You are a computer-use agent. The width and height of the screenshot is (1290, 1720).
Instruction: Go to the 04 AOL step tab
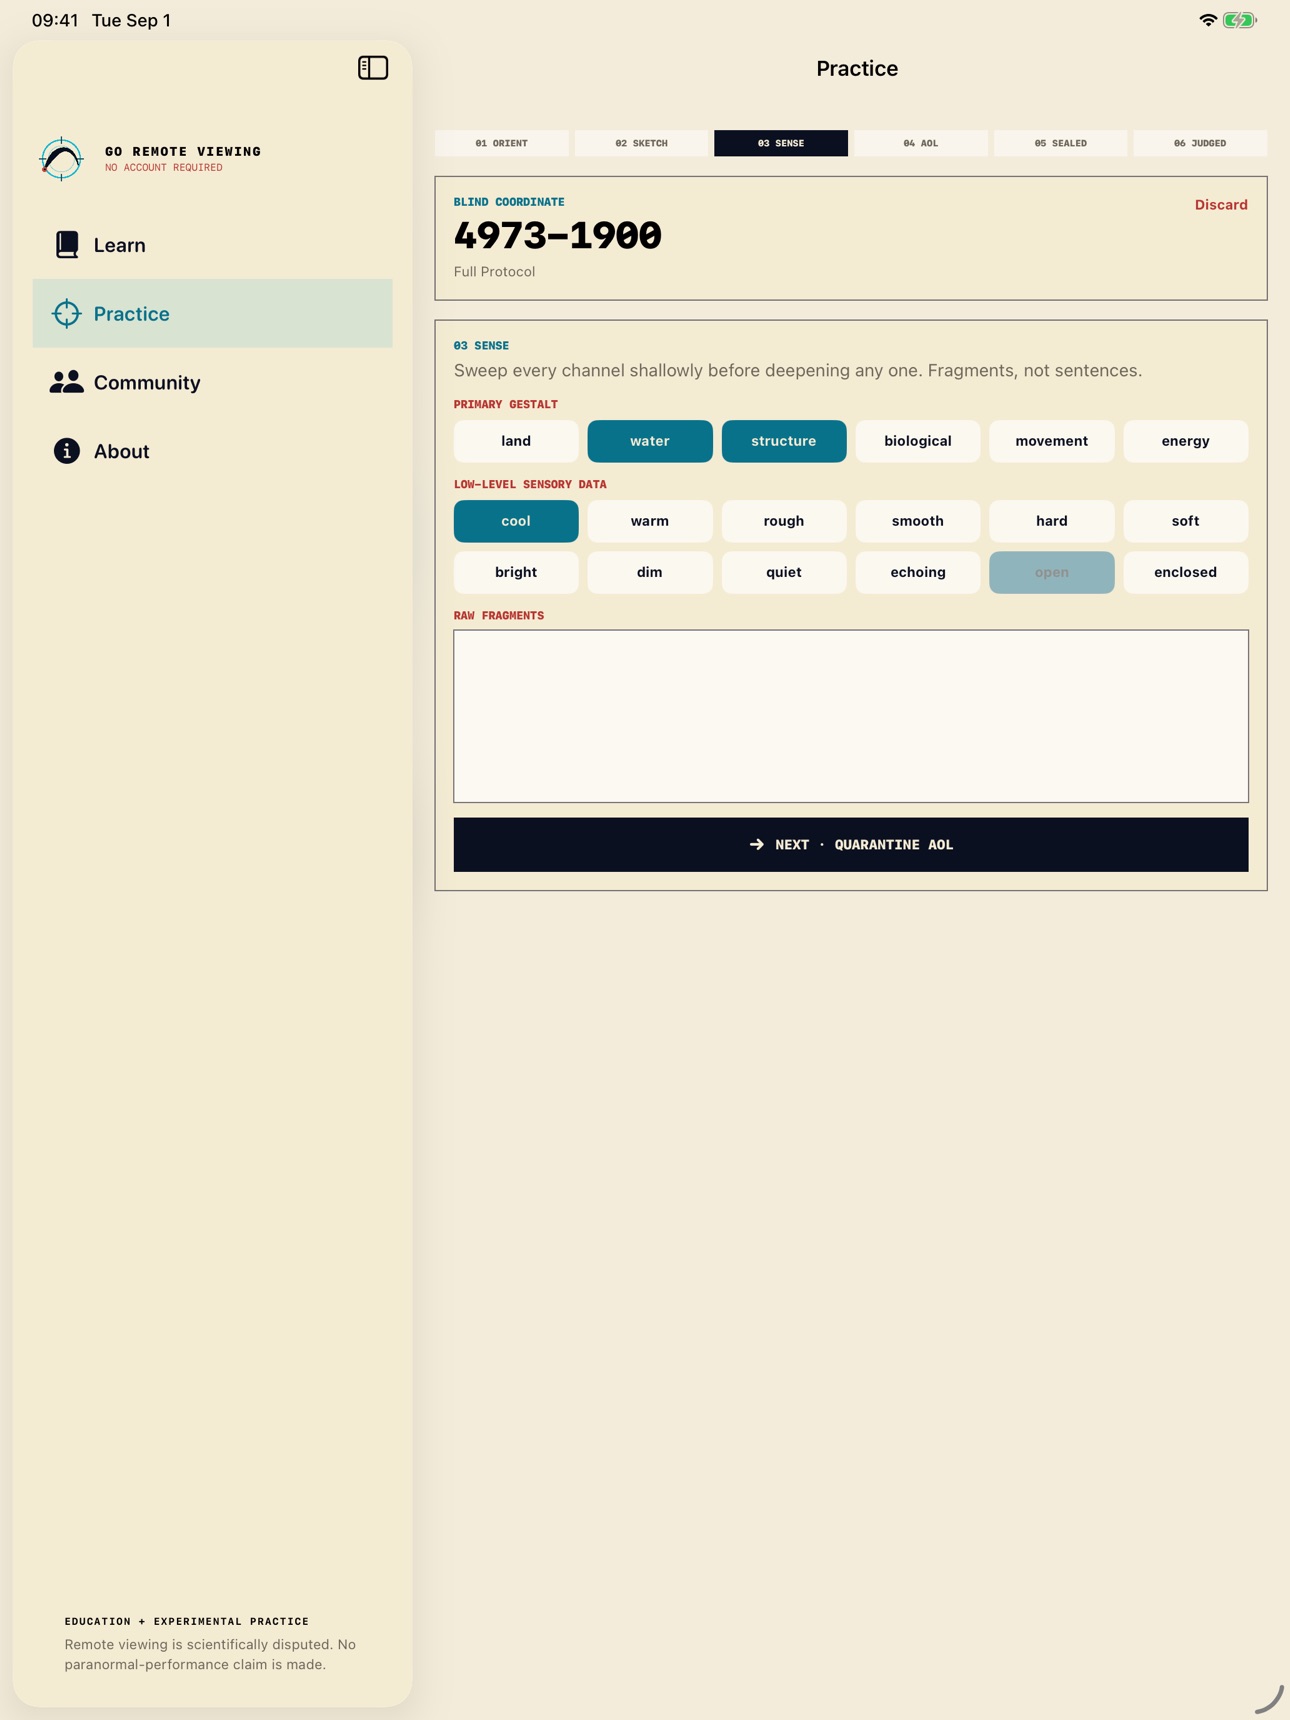pyautogui.click(x=921, y=143)
